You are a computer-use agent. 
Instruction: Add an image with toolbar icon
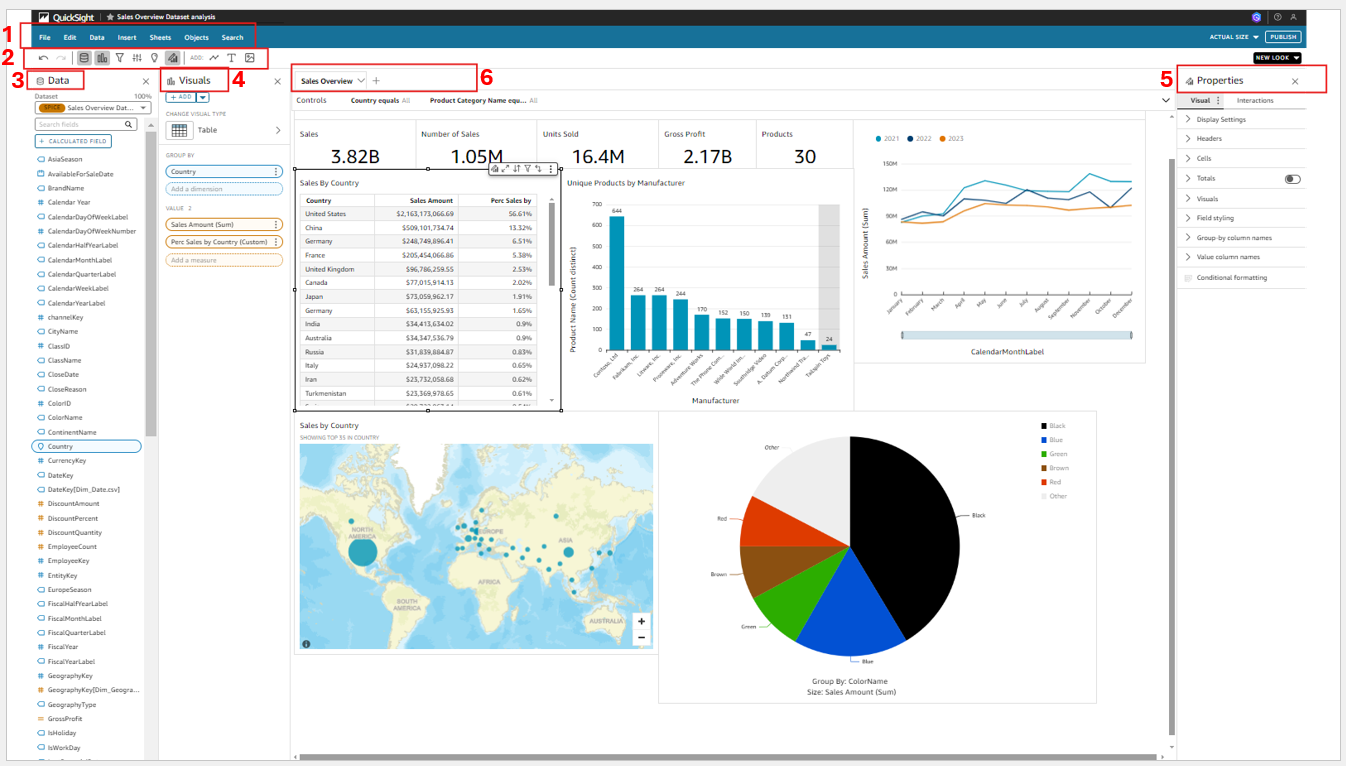250,58
